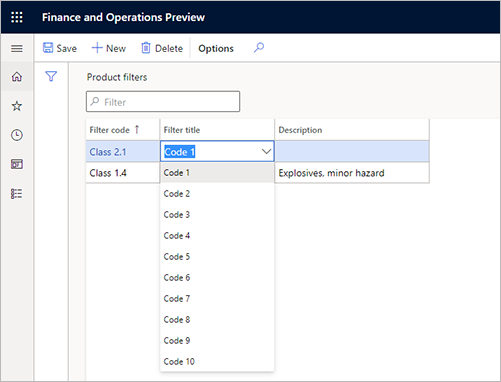This screenshot has width=501, height=382.
Task: Choose Code 8 from the dropdown list
Action: (x=217, y=320)
